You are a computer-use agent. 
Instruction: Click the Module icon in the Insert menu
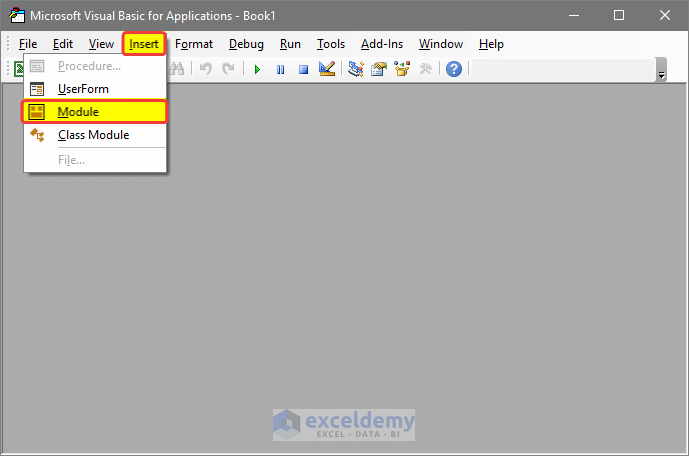[36, 112]
